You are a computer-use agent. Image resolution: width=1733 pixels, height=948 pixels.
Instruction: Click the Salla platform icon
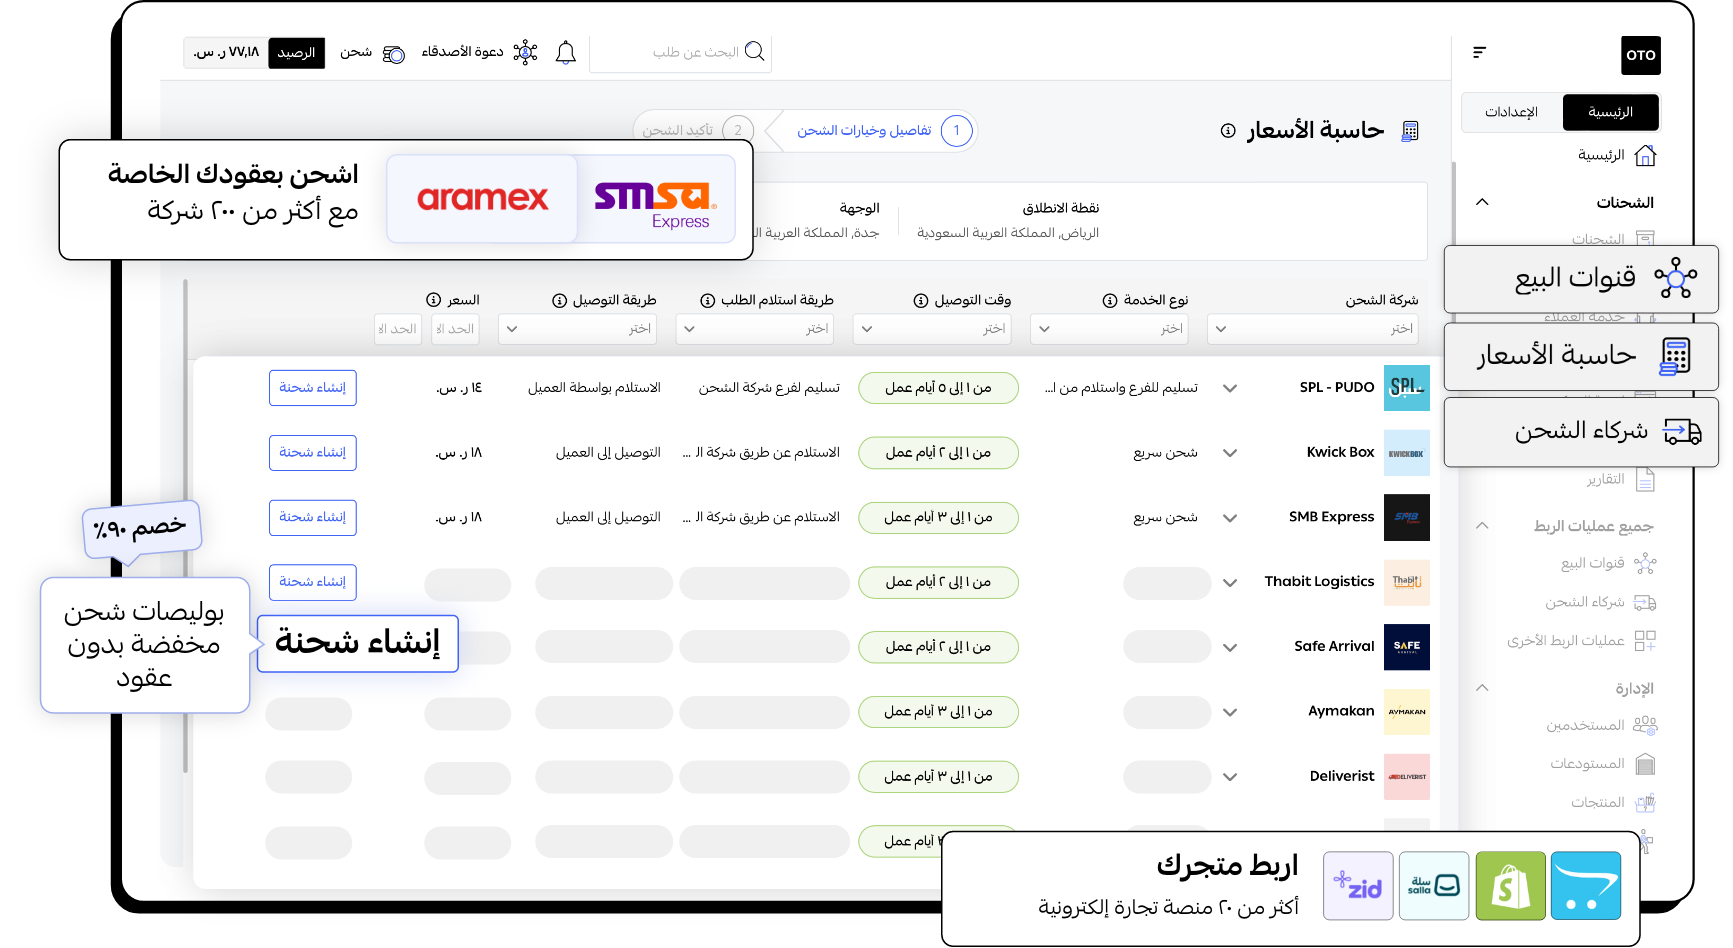[x=1434, y=886]
